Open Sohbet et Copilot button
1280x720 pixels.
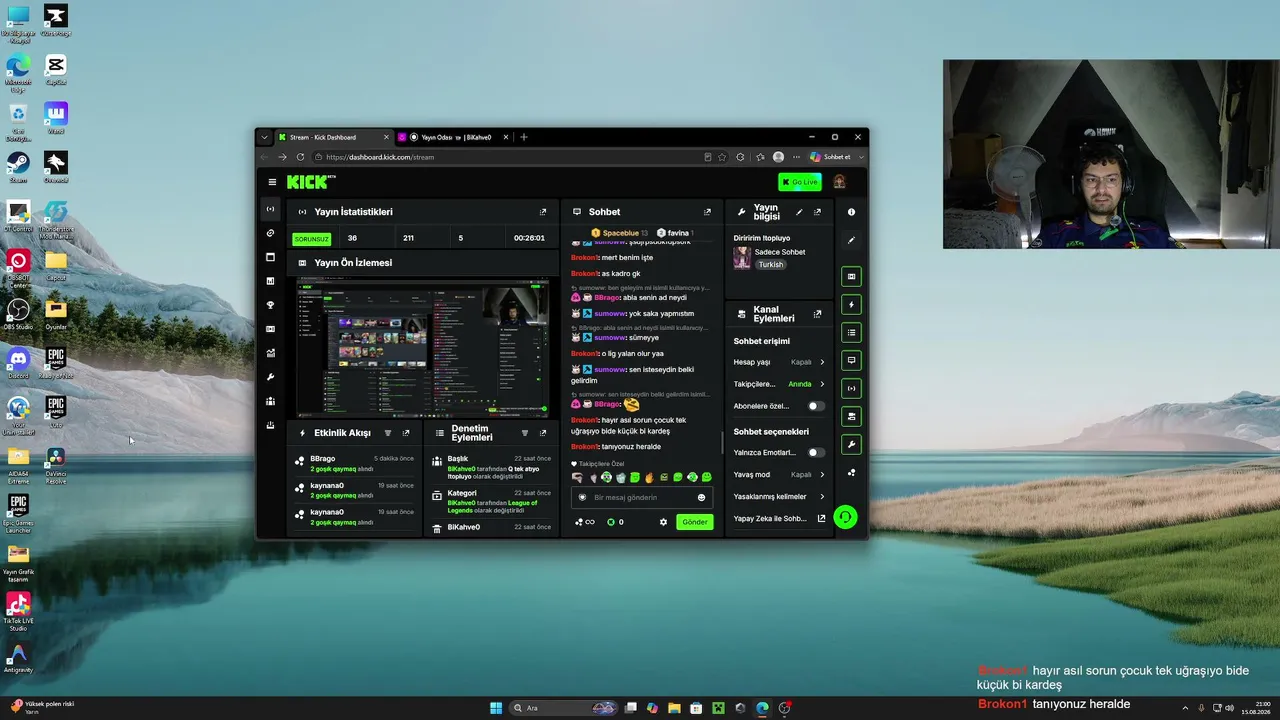point(830,157)
